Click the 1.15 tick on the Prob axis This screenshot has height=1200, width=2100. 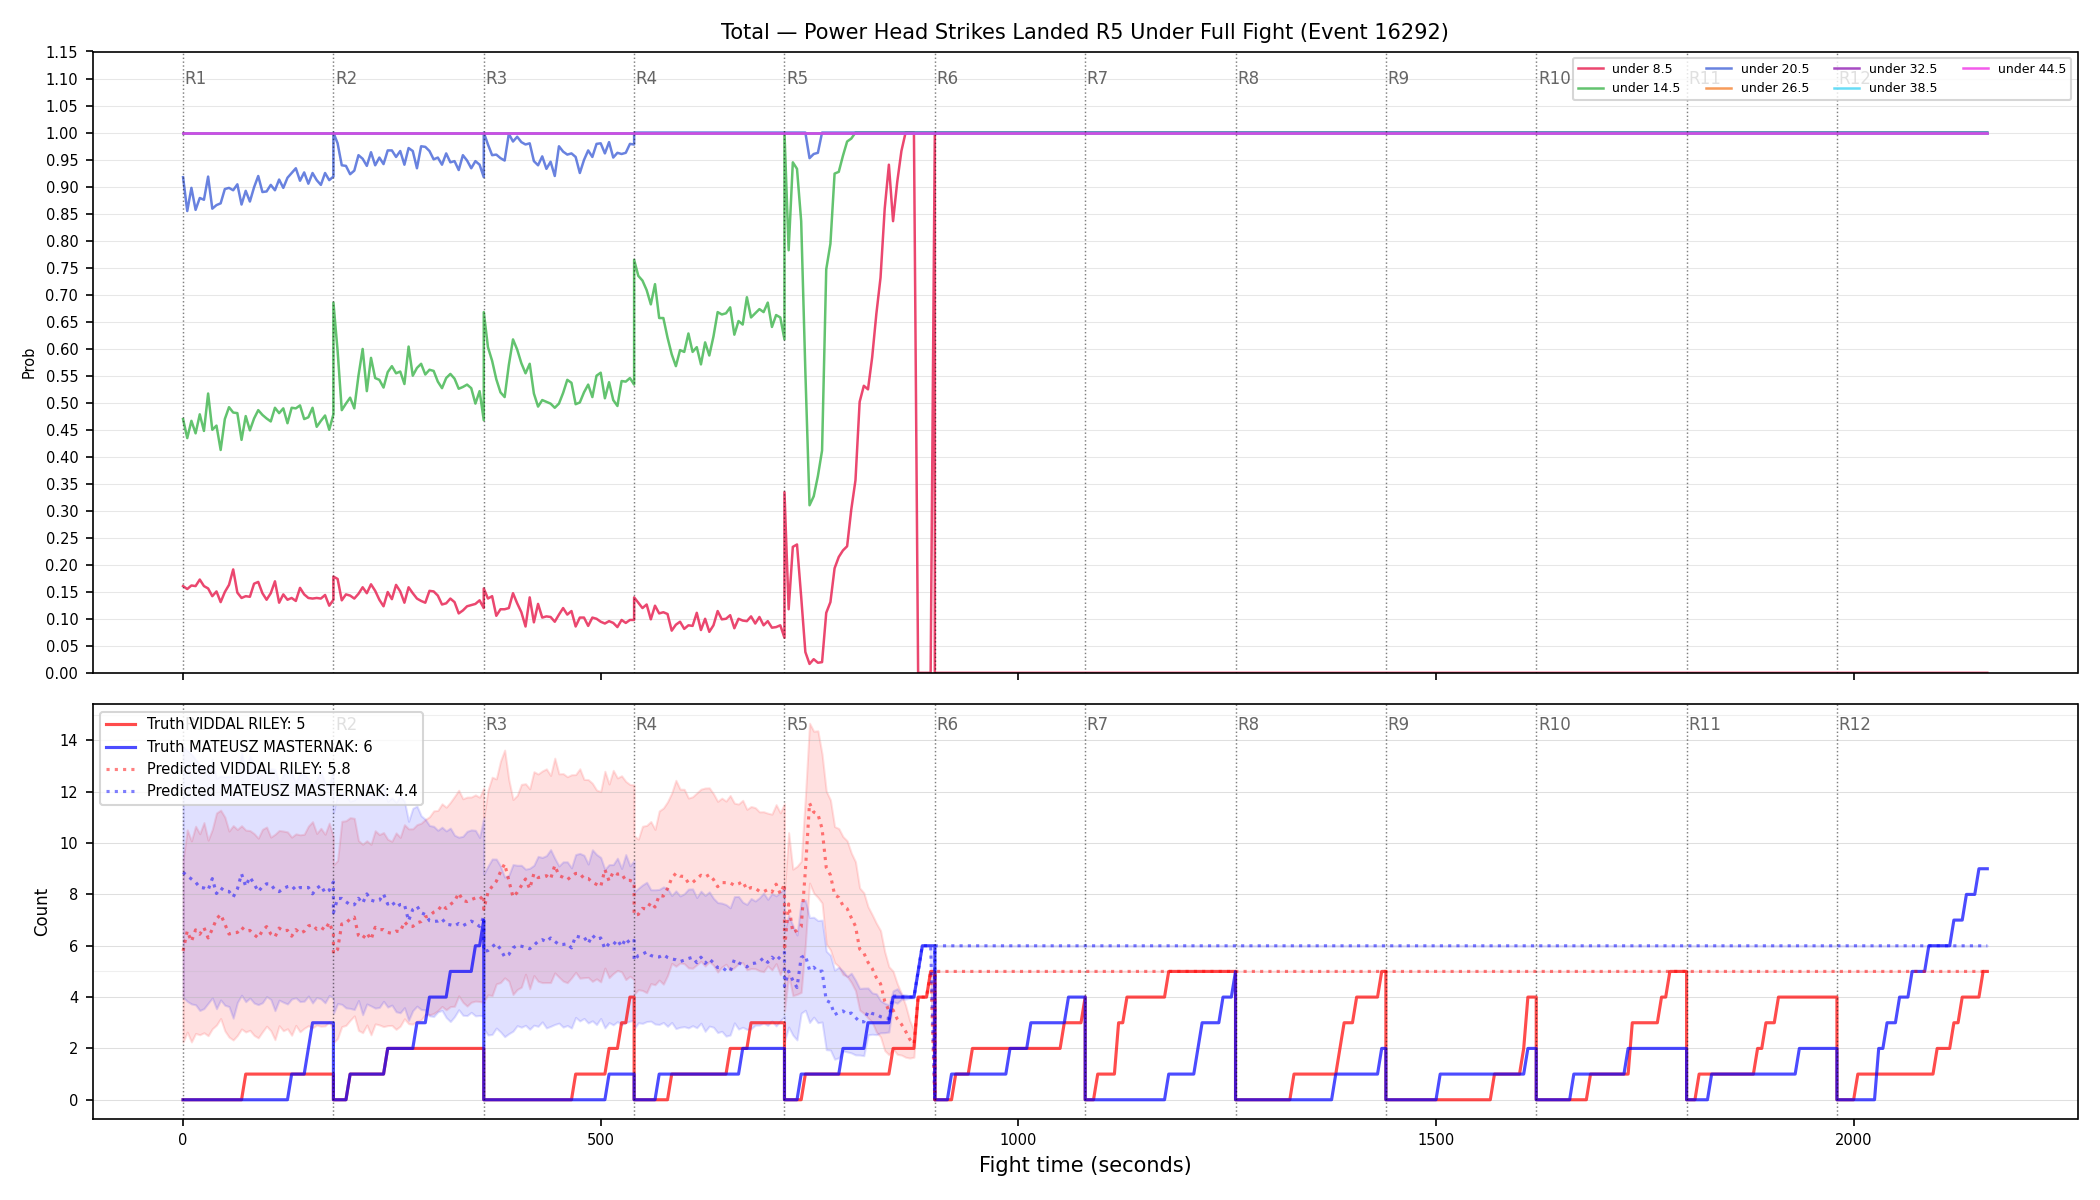tap(62, 52)
